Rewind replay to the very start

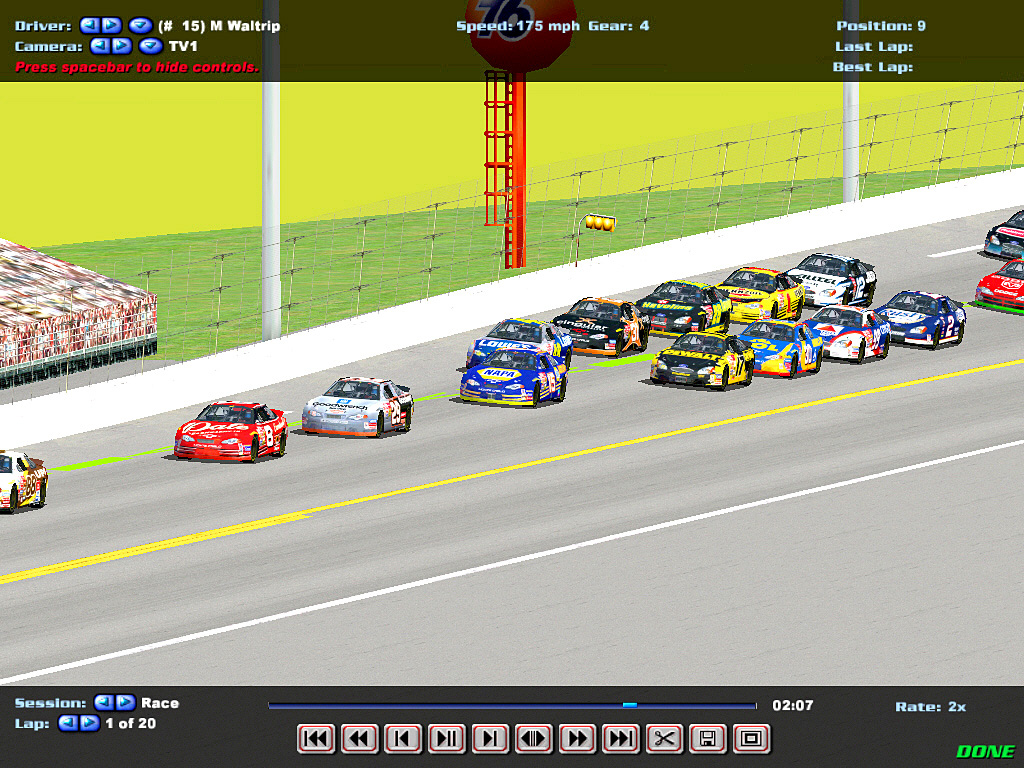click(316, 739)
